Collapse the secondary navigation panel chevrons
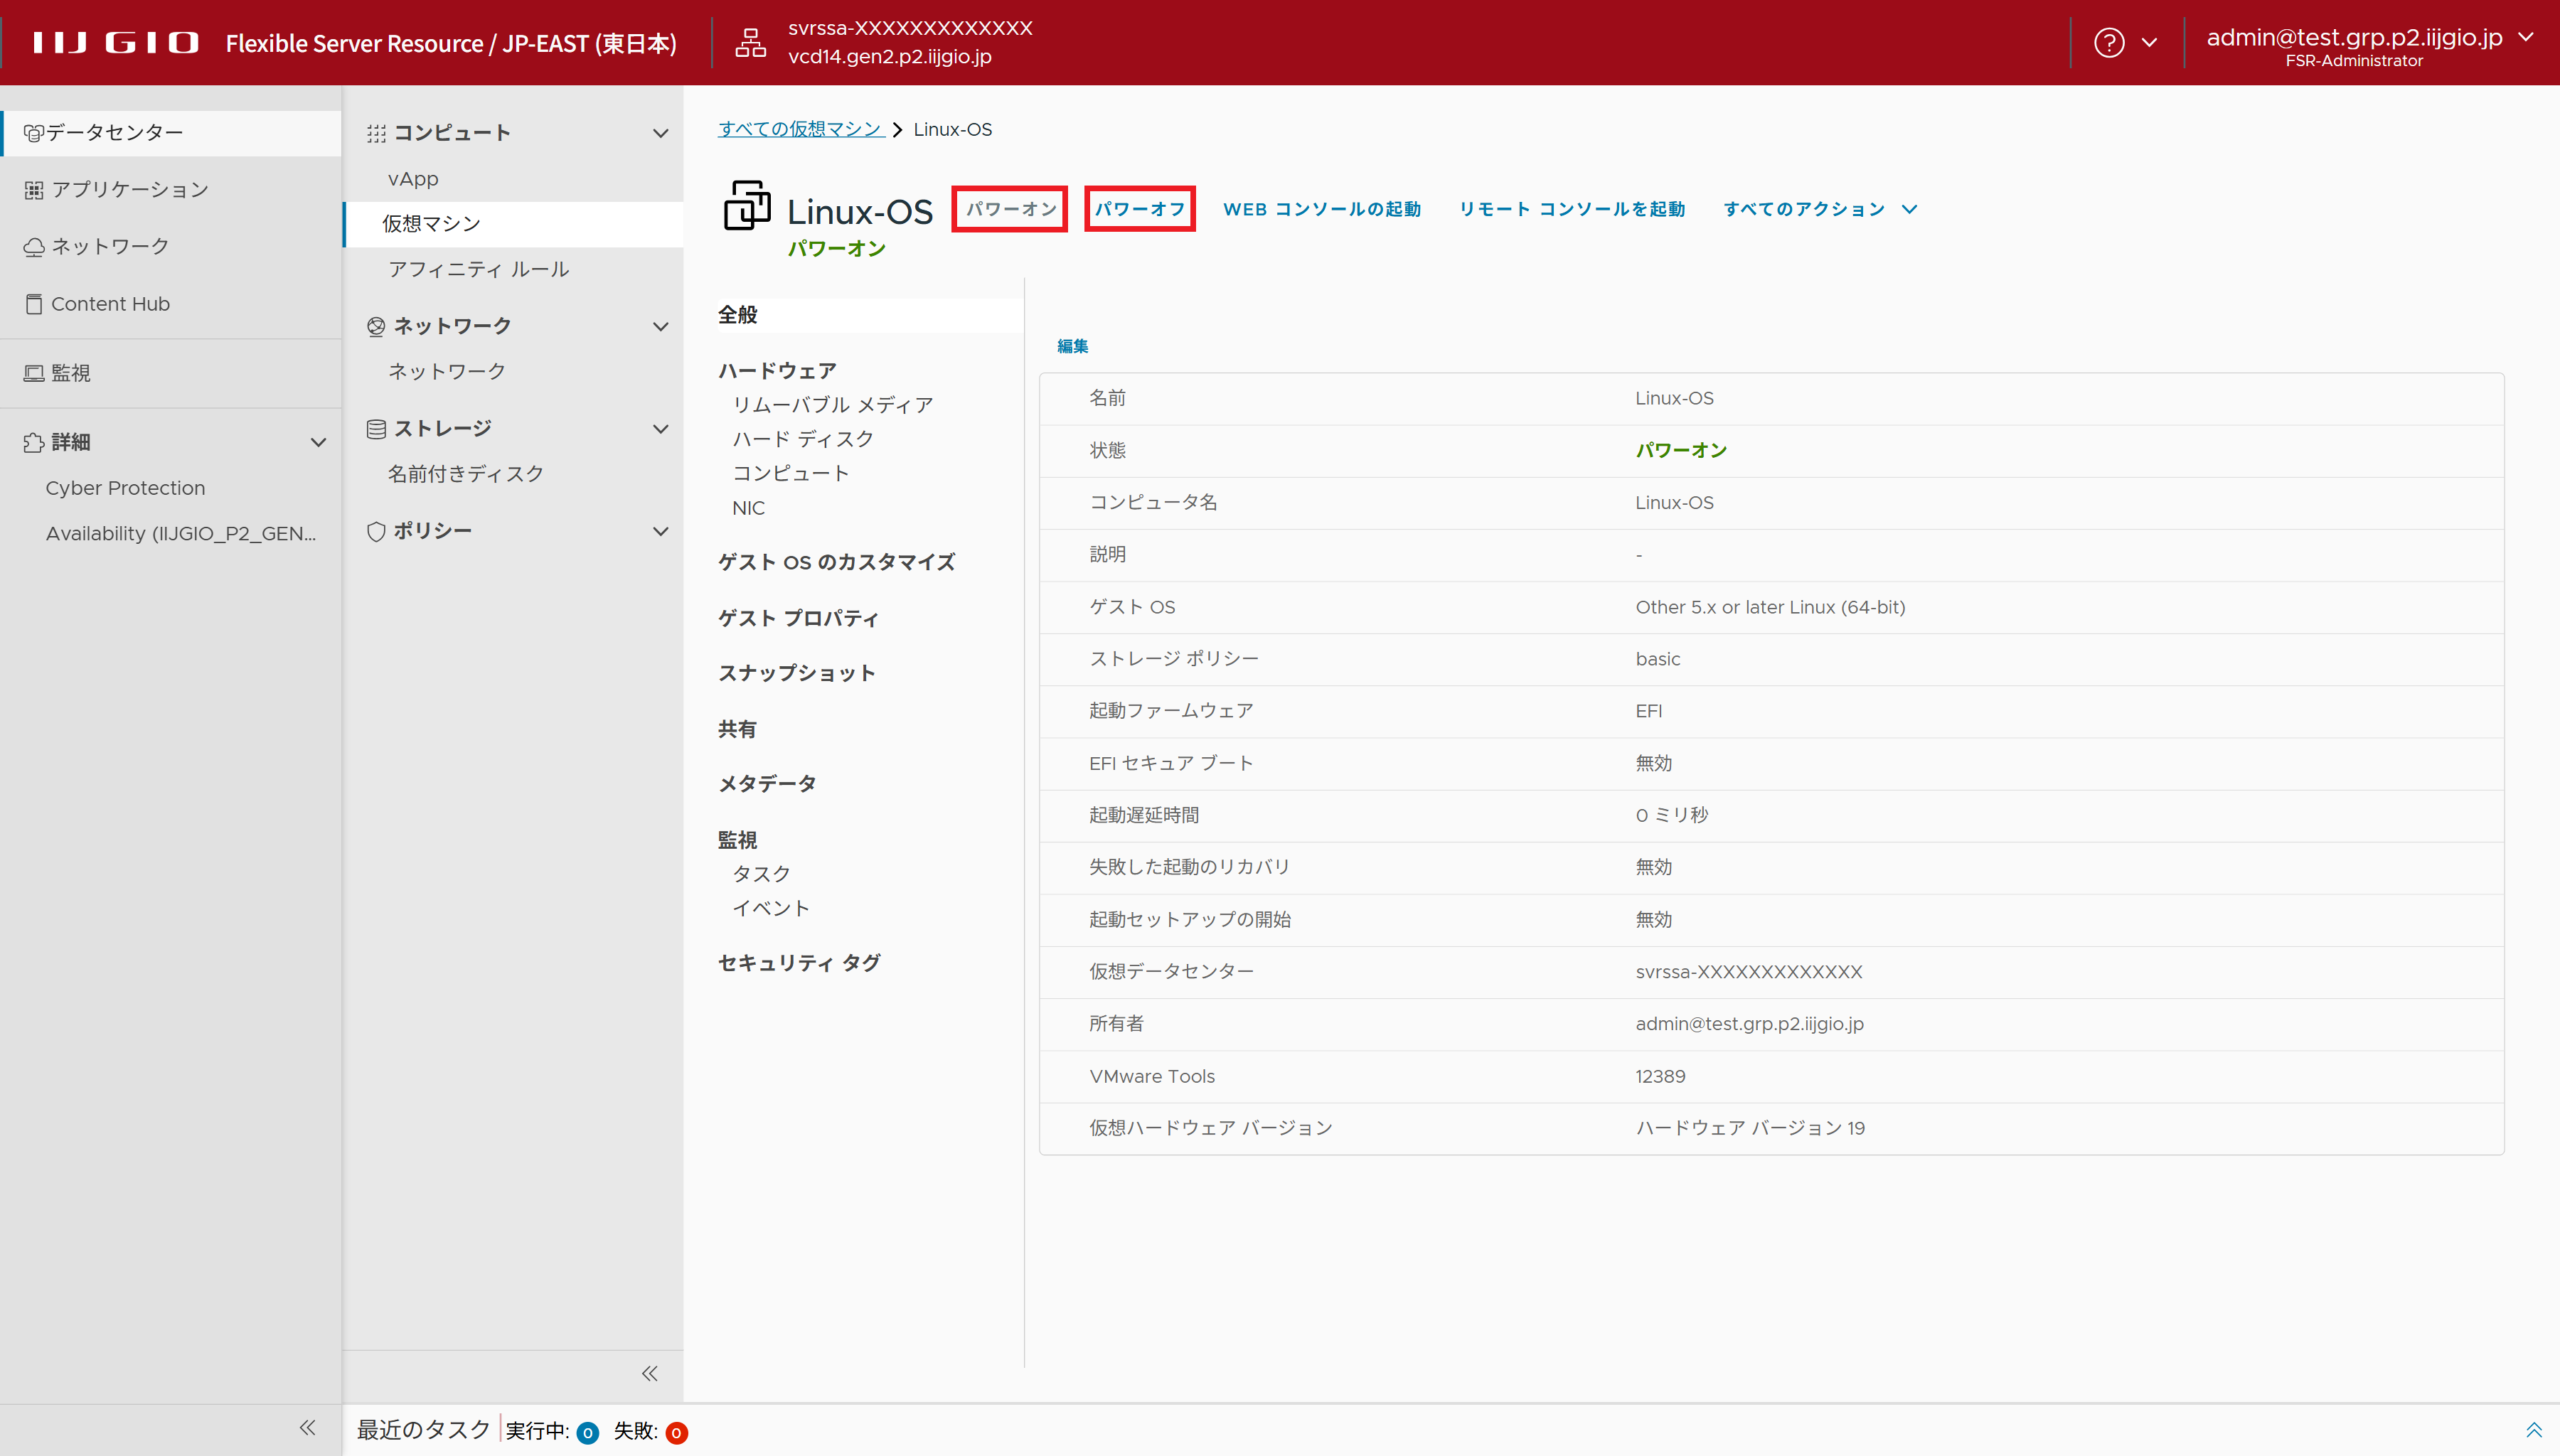 click(649, 1373)
